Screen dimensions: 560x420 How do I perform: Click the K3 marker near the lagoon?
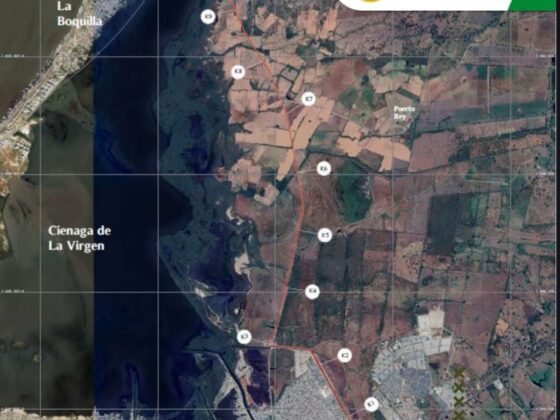244,337
